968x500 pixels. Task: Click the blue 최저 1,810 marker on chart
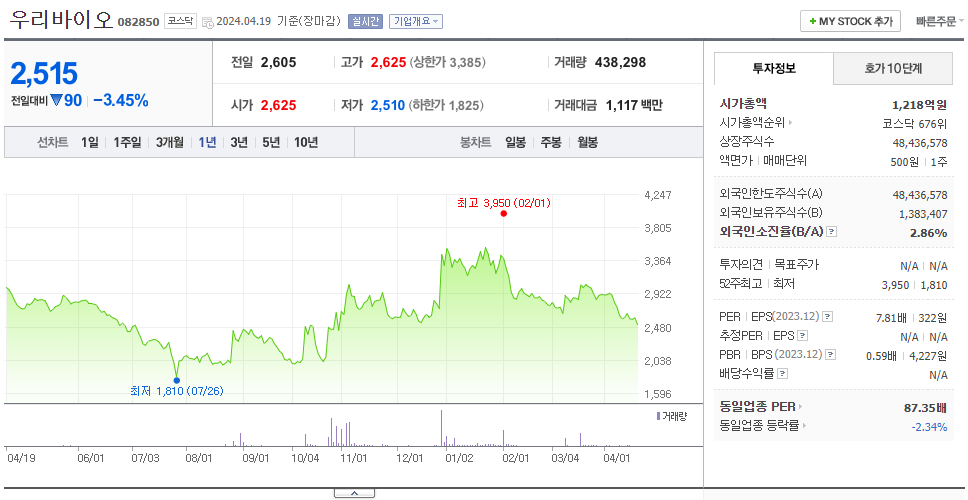(177, 380)
